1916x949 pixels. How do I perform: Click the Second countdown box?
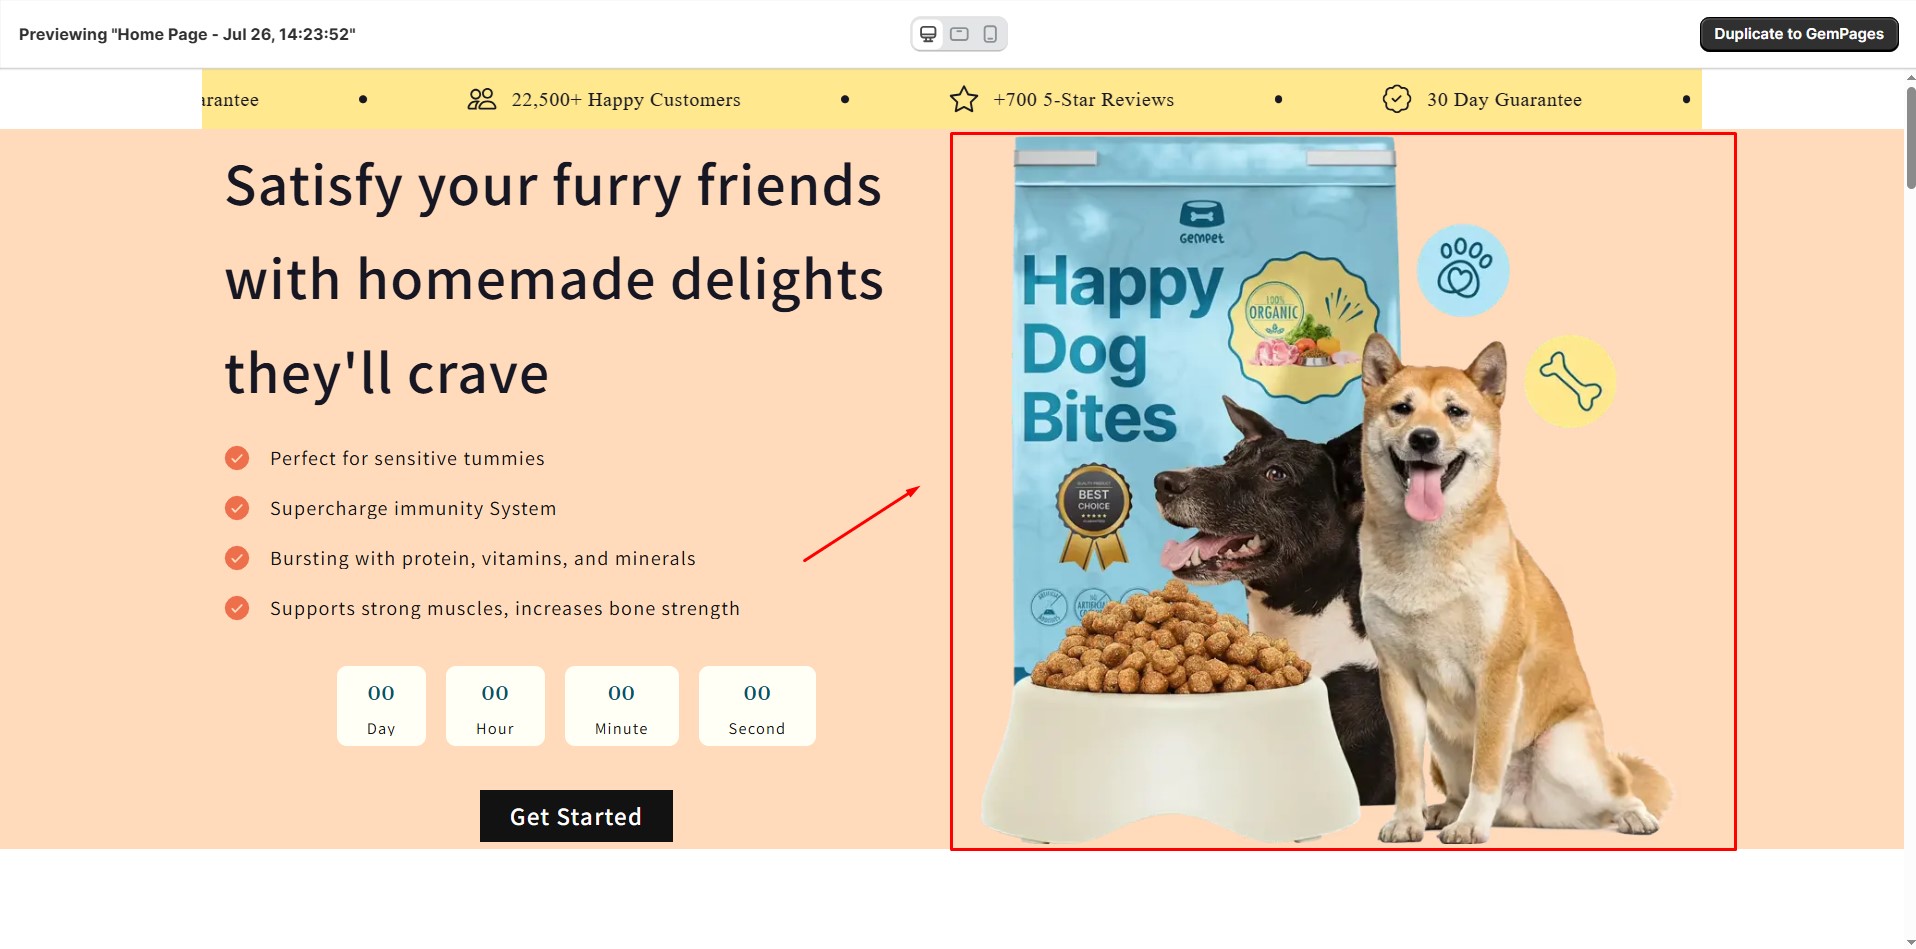(x=757, y=706)
